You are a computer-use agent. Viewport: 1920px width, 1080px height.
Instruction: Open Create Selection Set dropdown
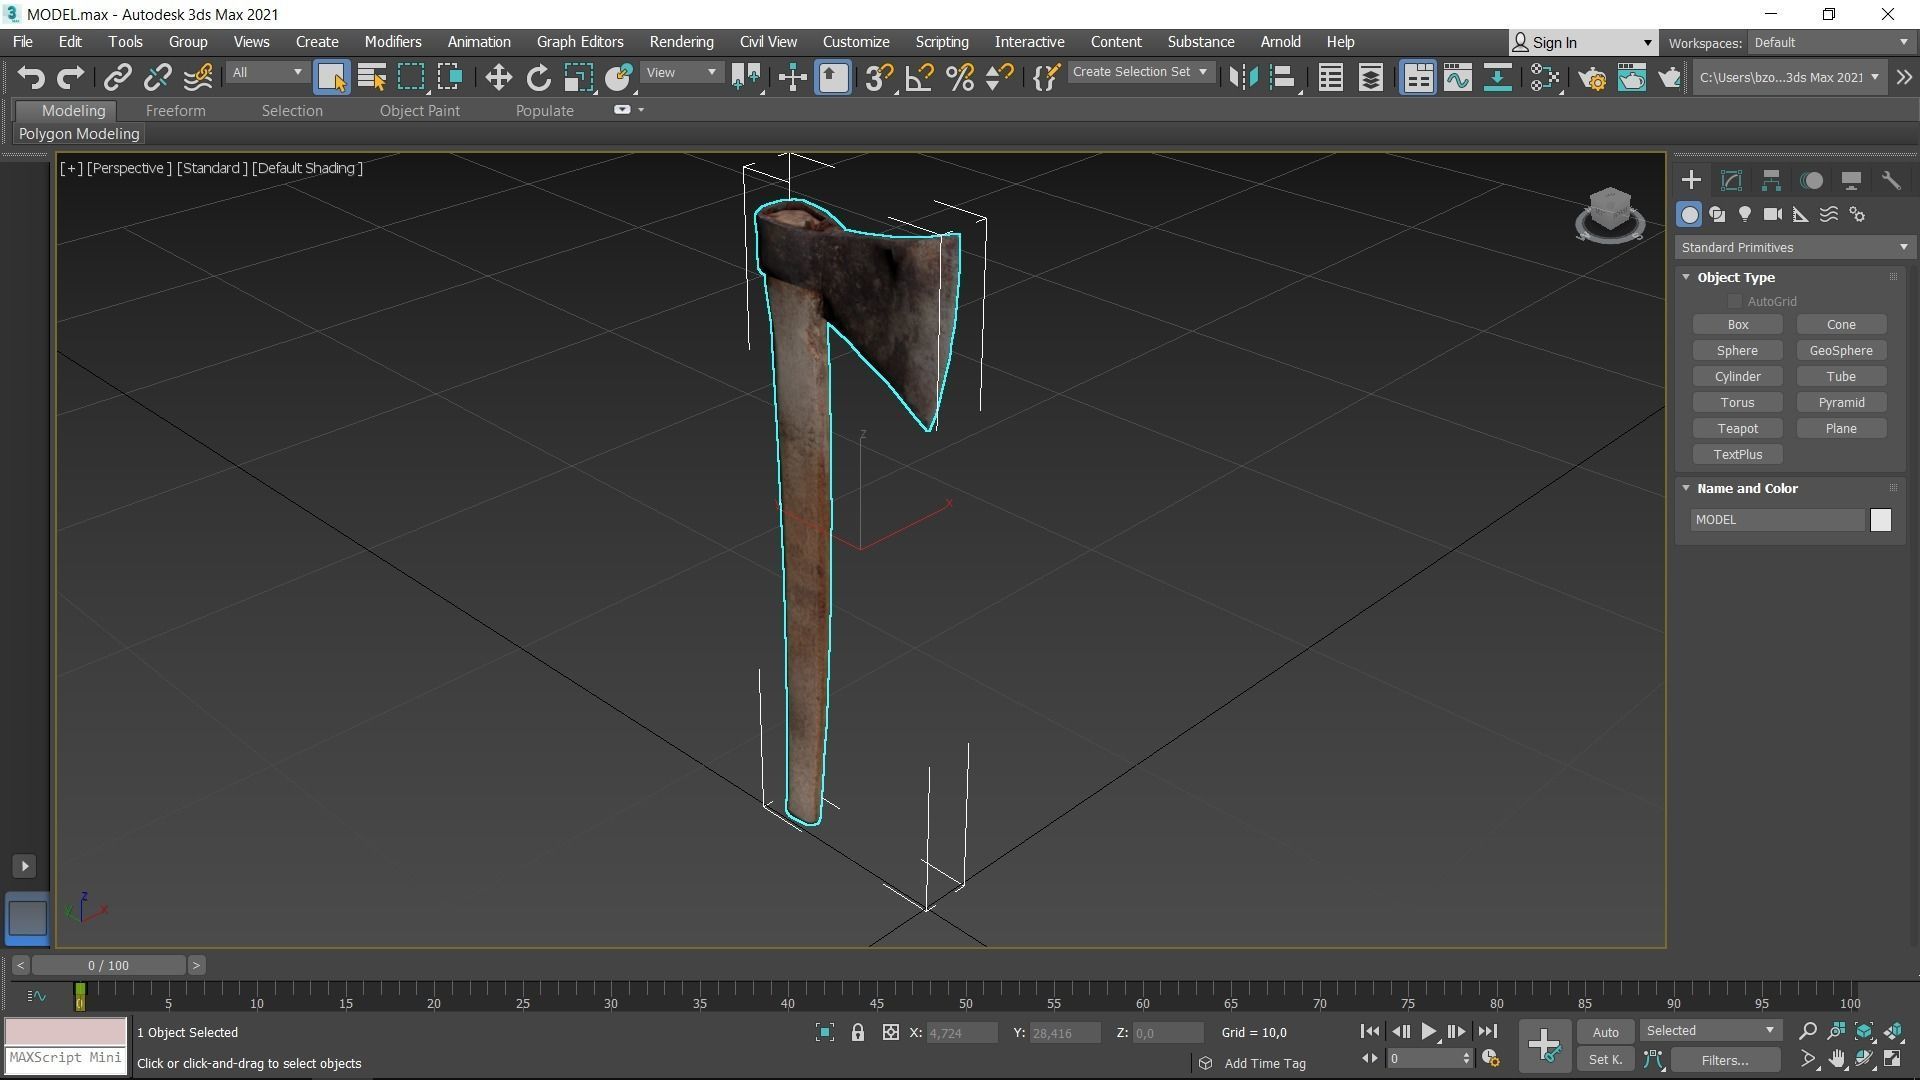(1140, 72)
